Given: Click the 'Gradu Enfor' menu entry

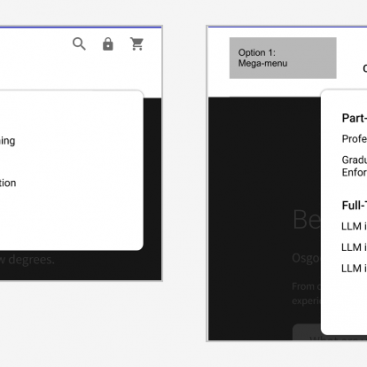Looking at the screenshot, I should click(x=354, y=166).
